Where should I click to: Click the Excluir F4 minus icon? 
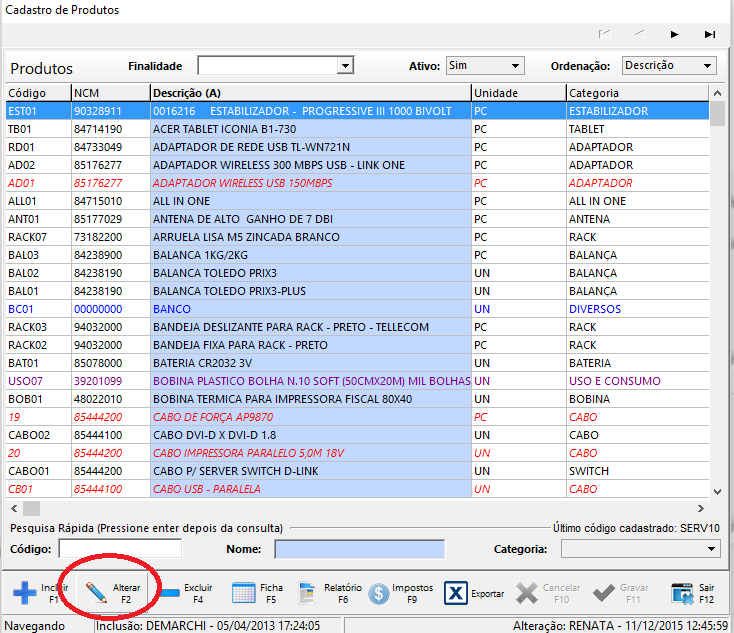(169, 593)
